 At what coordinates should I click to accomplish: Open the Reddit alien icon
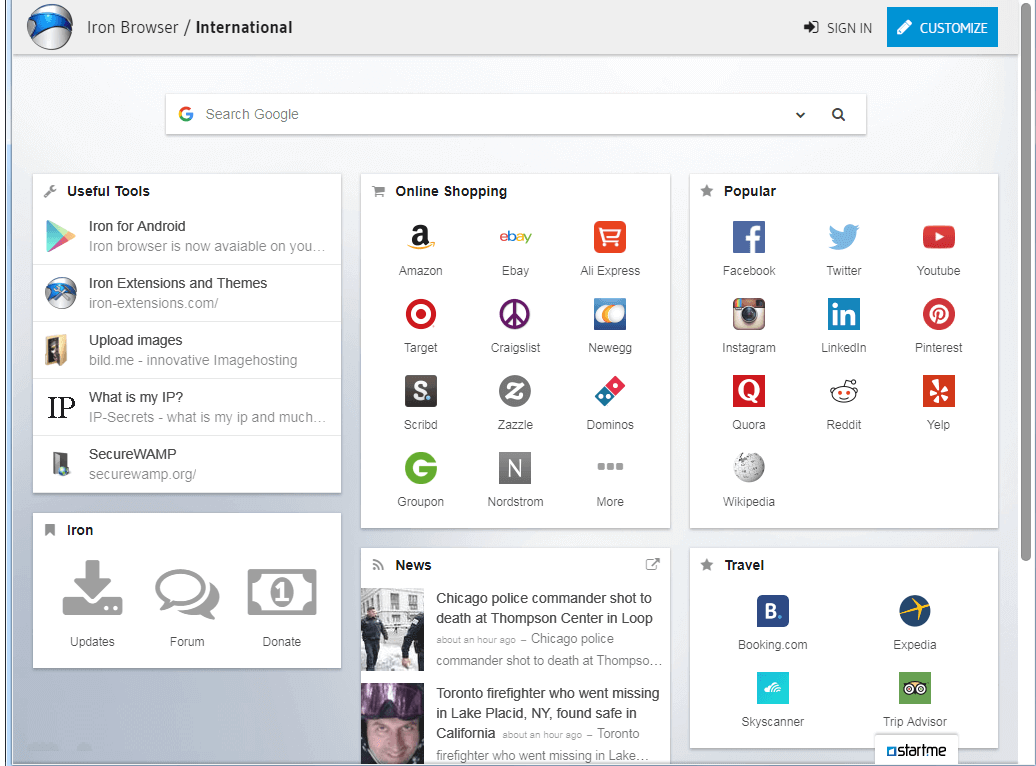[x=844, y=391]
